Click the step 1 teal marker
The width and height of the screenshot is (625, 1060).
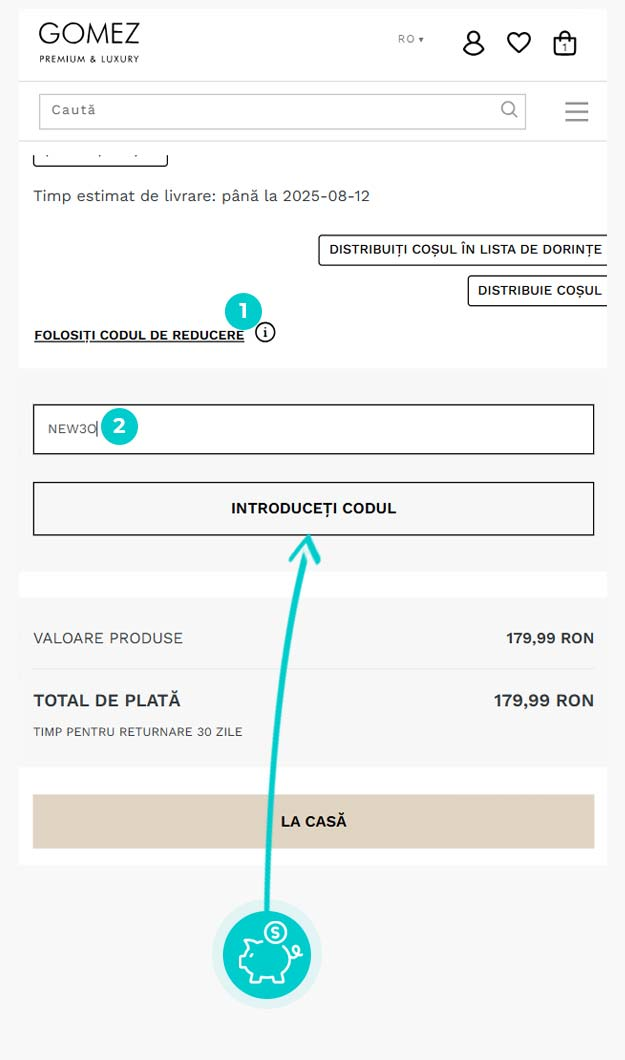click(243, 310)
